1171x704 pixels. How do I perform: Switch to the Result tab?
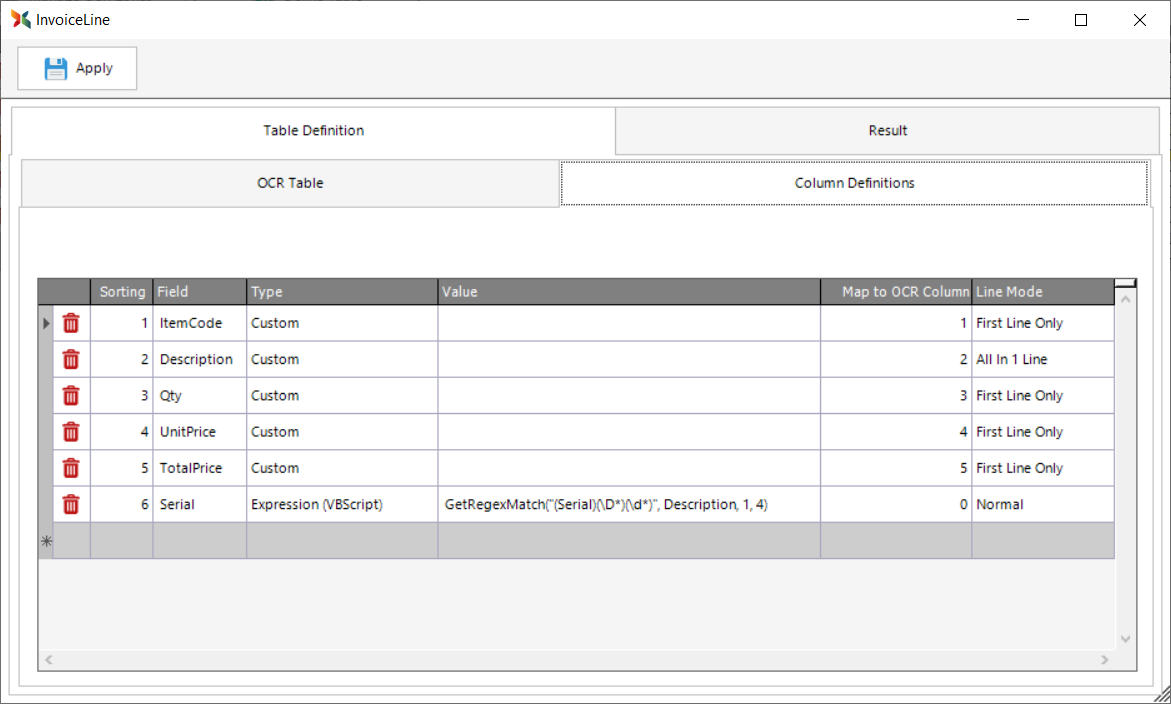point(887,130)
